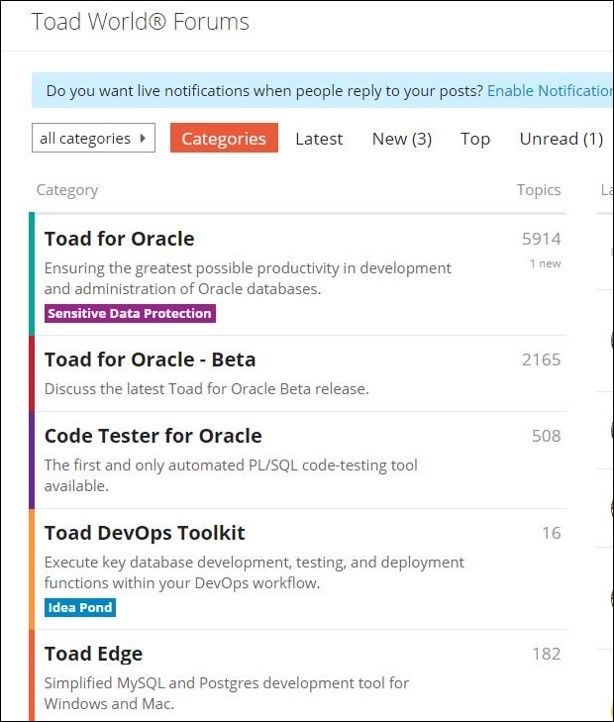
Task: Open the Toad DevOps Toolkit category
Action: tap(145, 533)
